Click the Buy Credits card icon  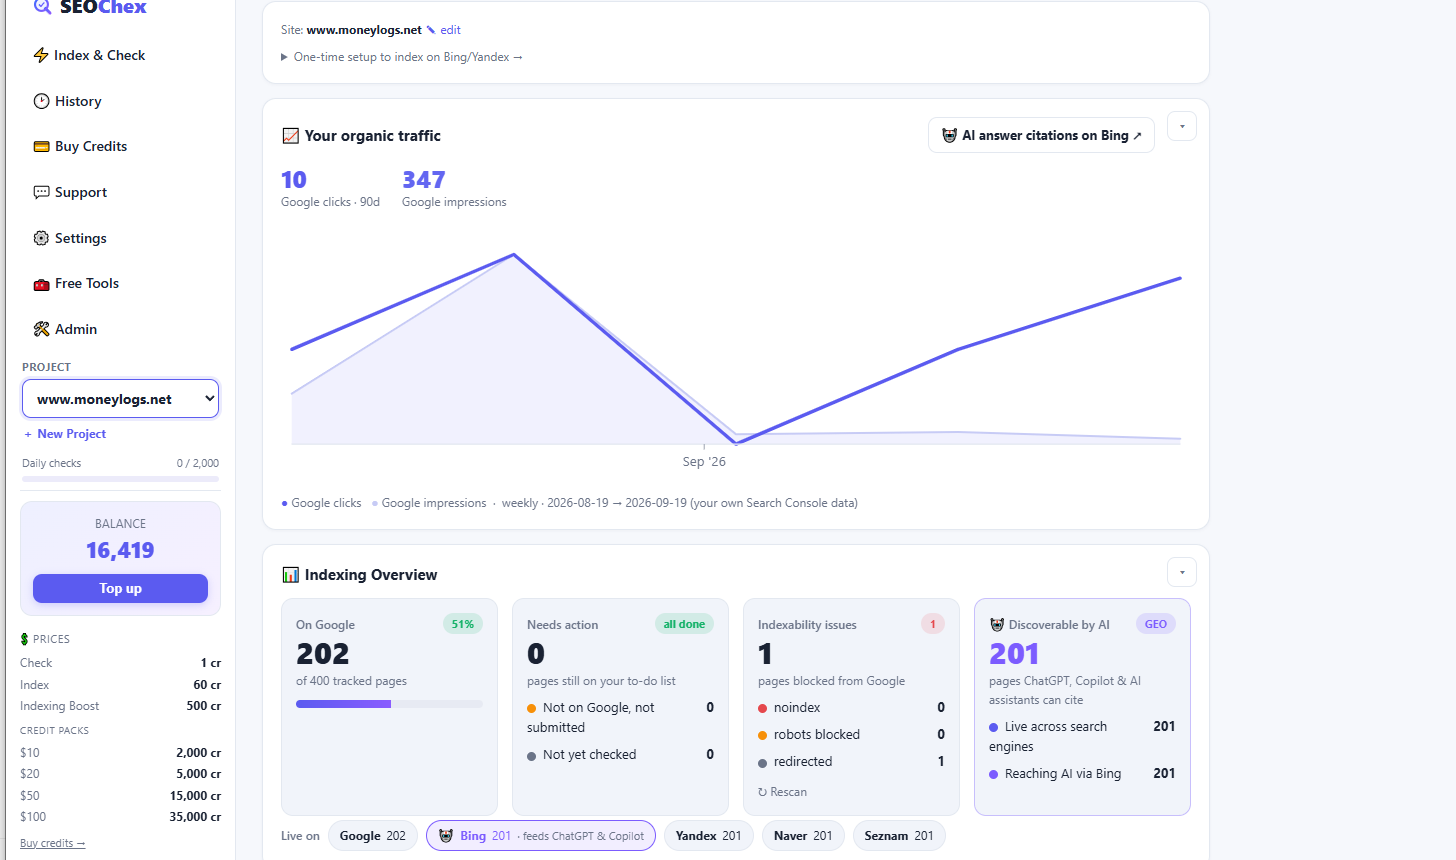tap(41, 146)
